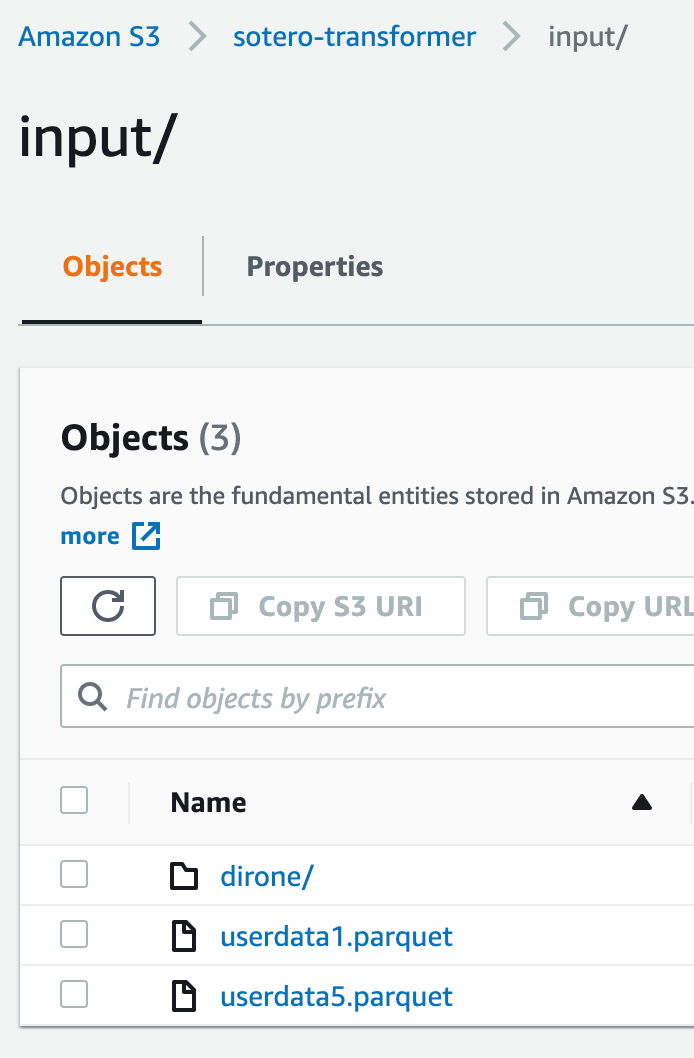The height and width of the screenshot is (1058, 694).
Task: Click the external link icon beside more
Action: [146, 536]
